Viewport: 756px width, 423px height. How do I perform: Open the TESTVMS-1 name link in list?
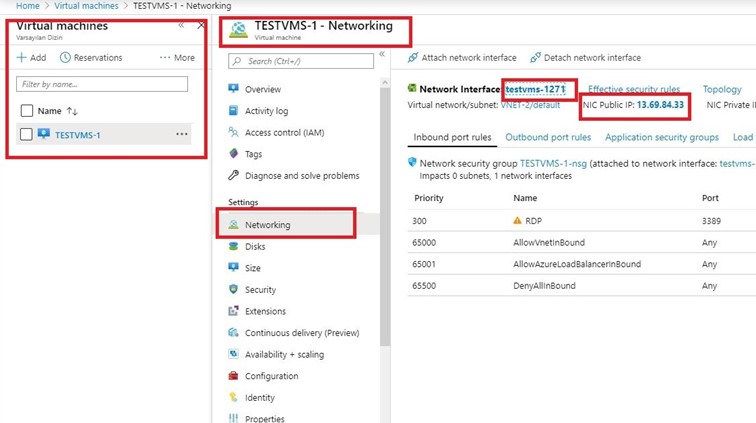point(78,135)
